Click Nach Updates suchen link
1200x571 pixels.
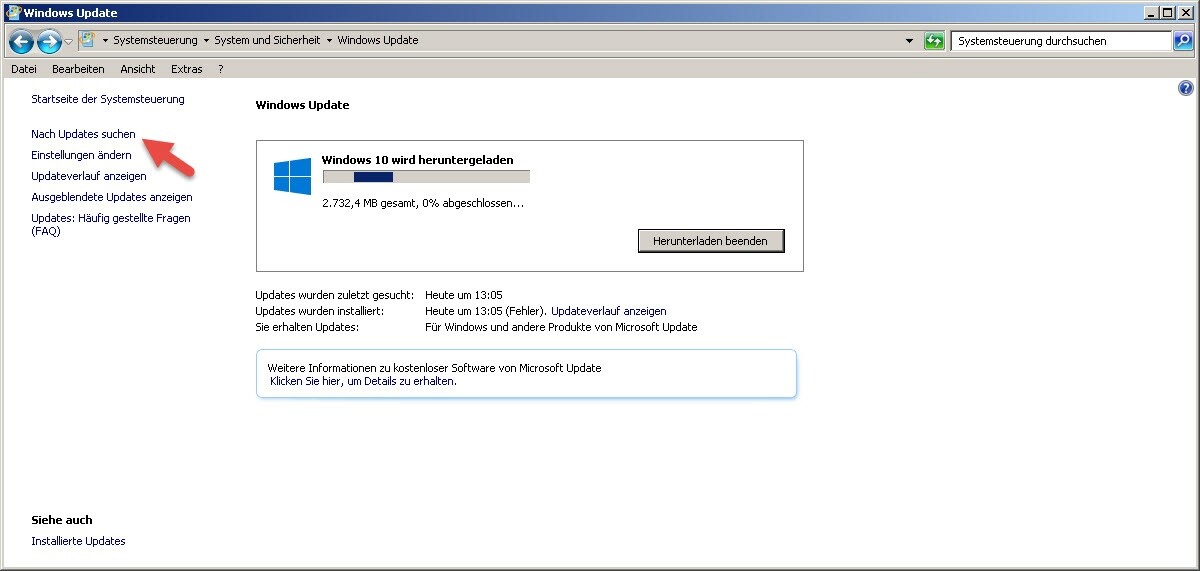coord(83,134)
